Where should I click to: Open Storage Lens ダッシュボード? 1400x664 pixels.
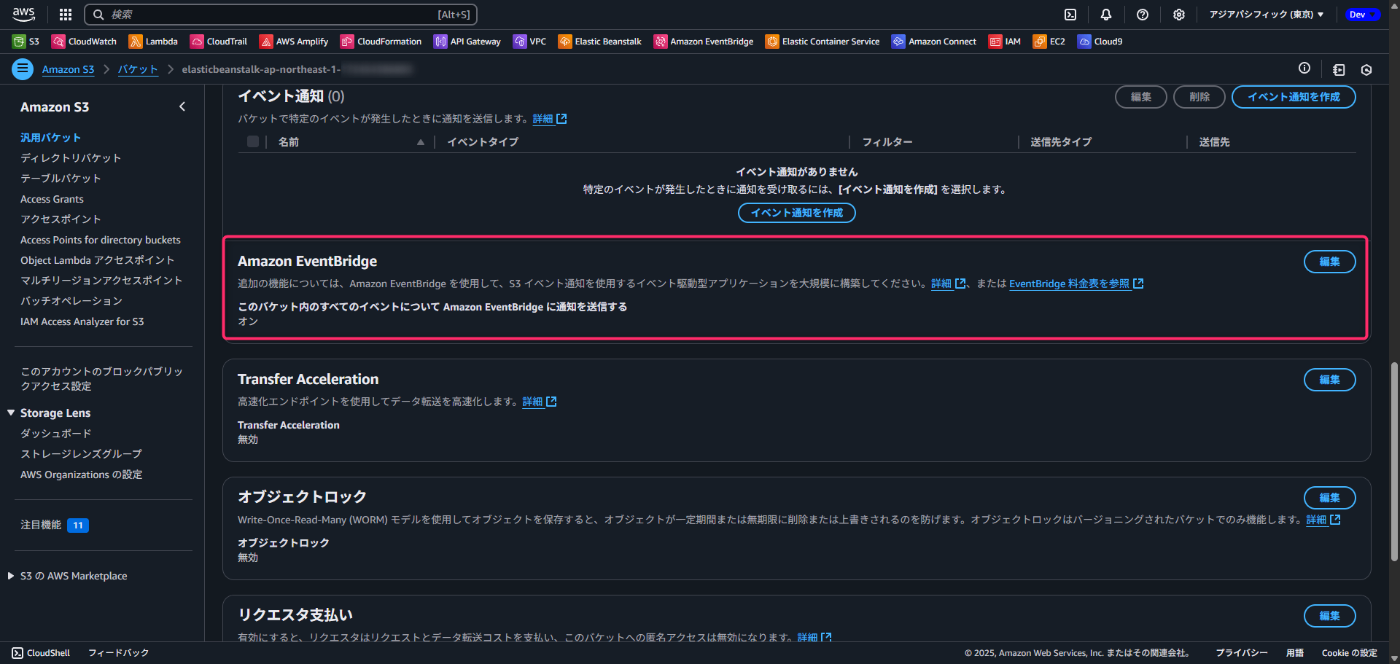pos(56,433)
